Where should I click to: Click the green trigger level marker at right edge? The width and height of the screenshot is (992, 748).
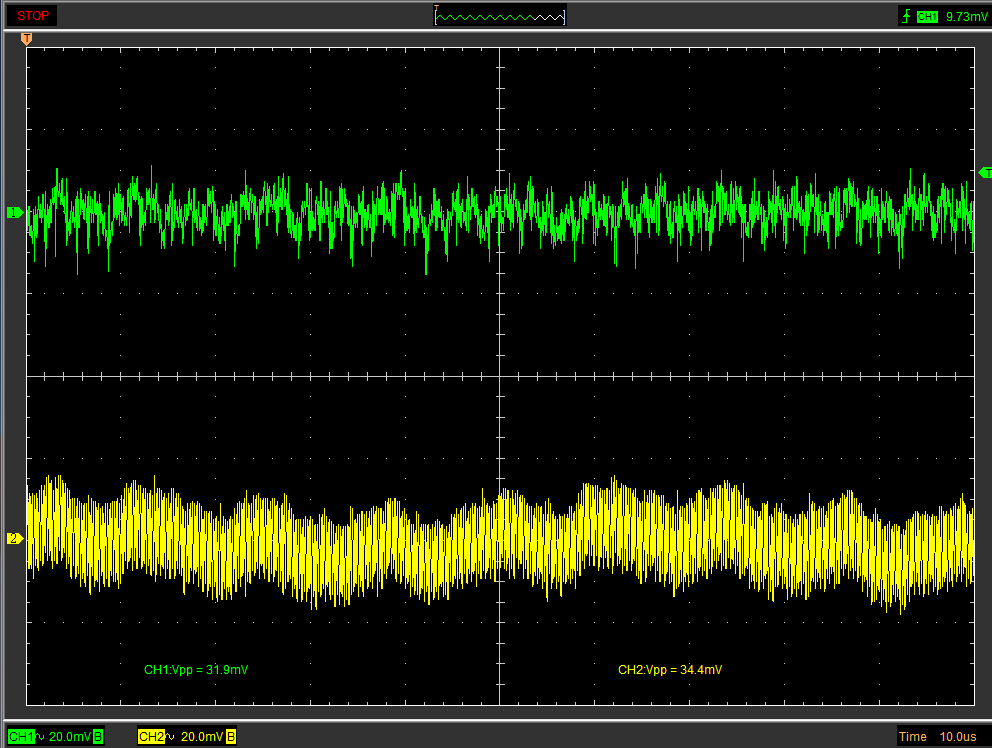(x=984, y=173)
